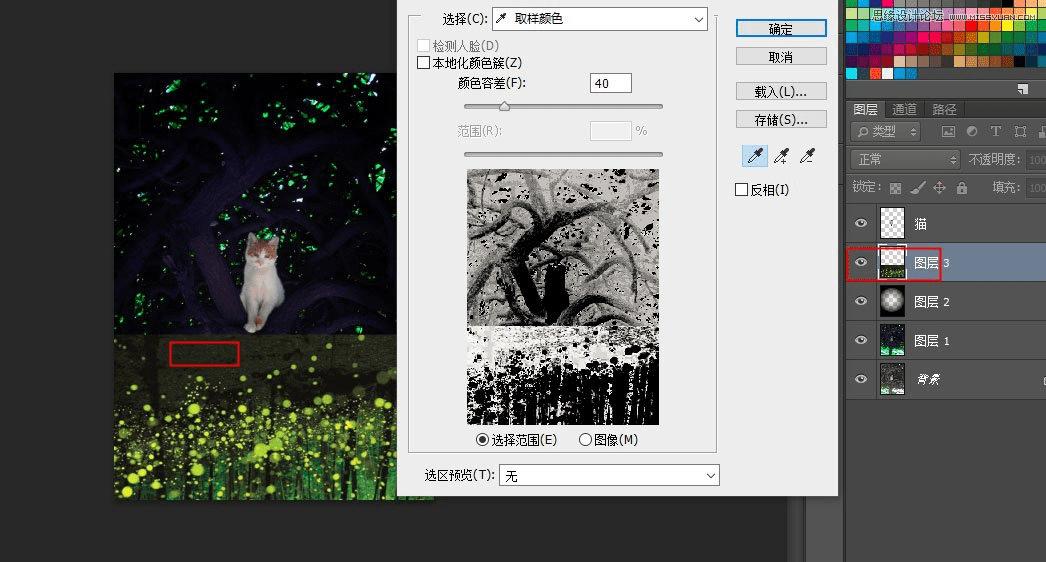Select the add-to-sample eyedropper
This screenshot has width=1046, height=562.
click(781, 156)
